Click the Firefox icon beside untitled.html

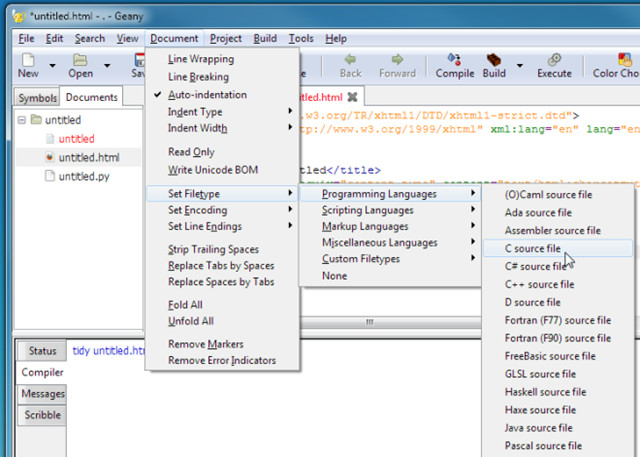point(49,157)
